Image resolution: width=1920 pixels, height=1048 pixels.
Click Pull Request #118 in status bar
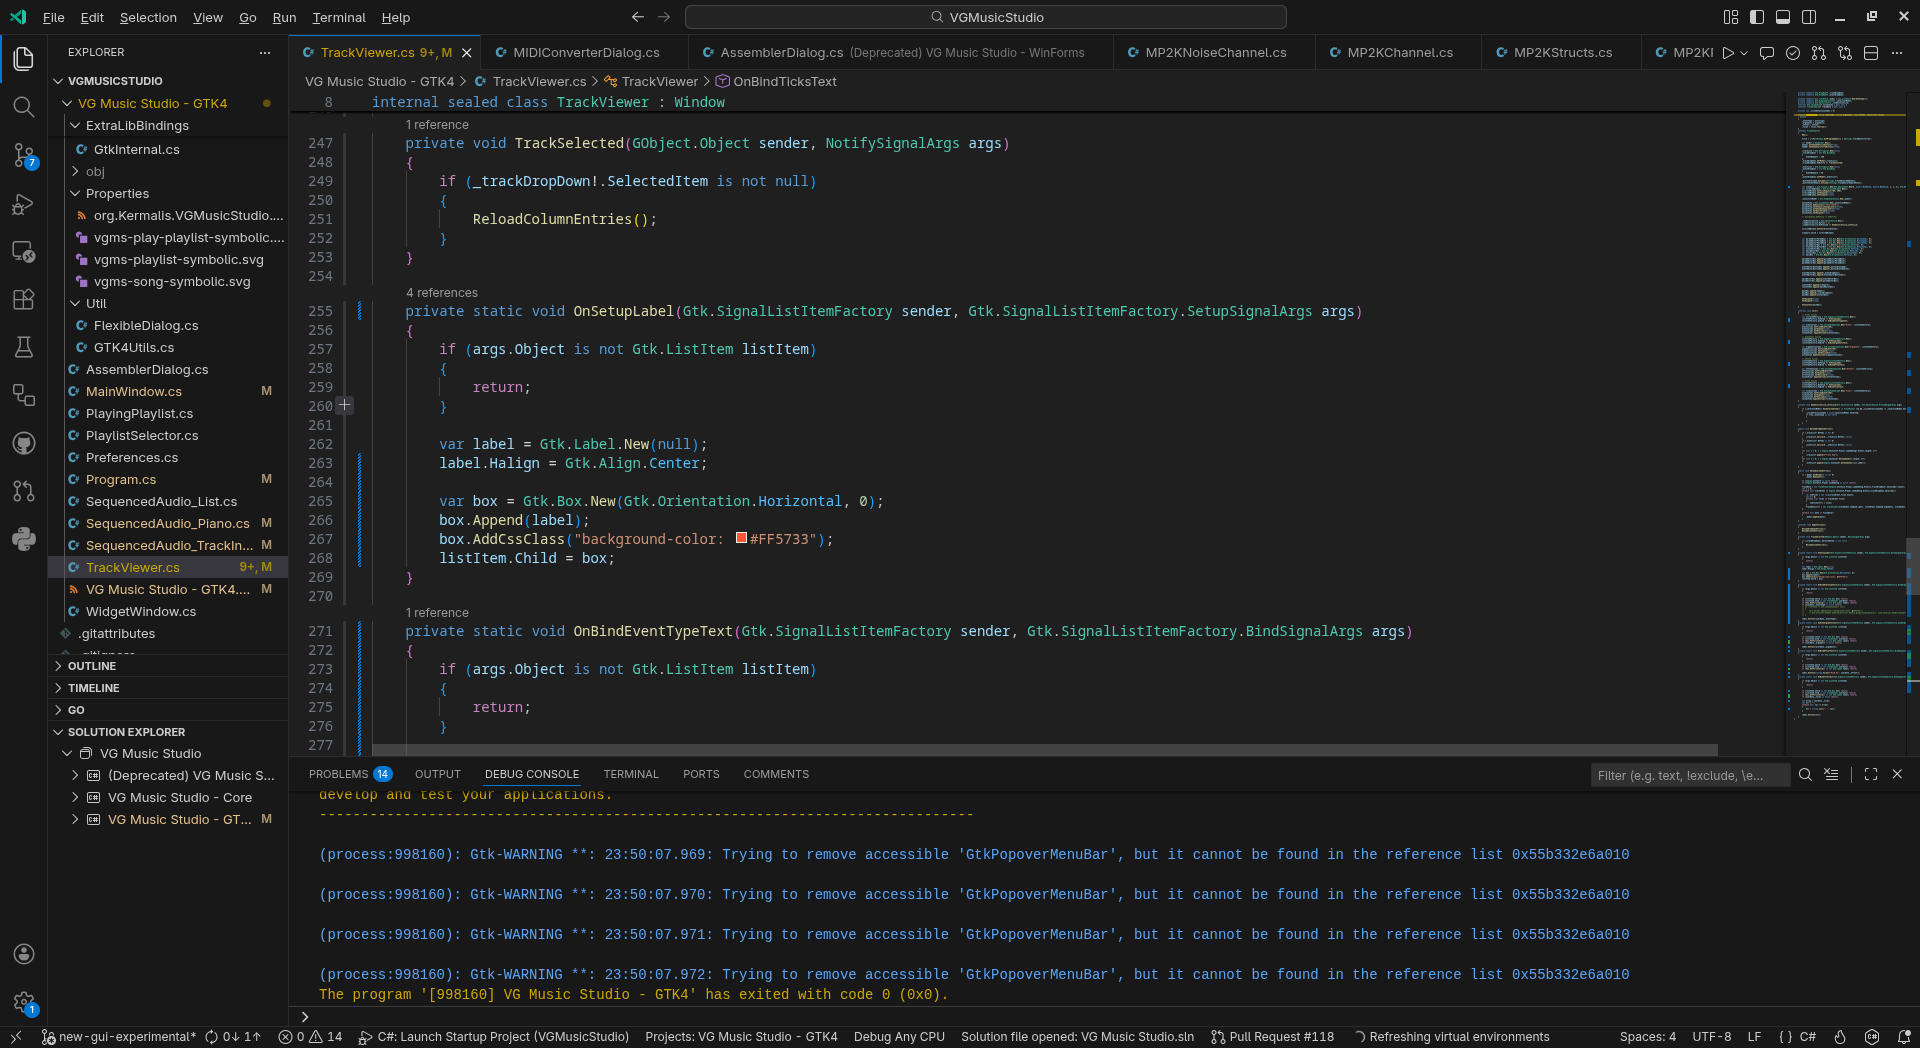pos(1272,1037)
